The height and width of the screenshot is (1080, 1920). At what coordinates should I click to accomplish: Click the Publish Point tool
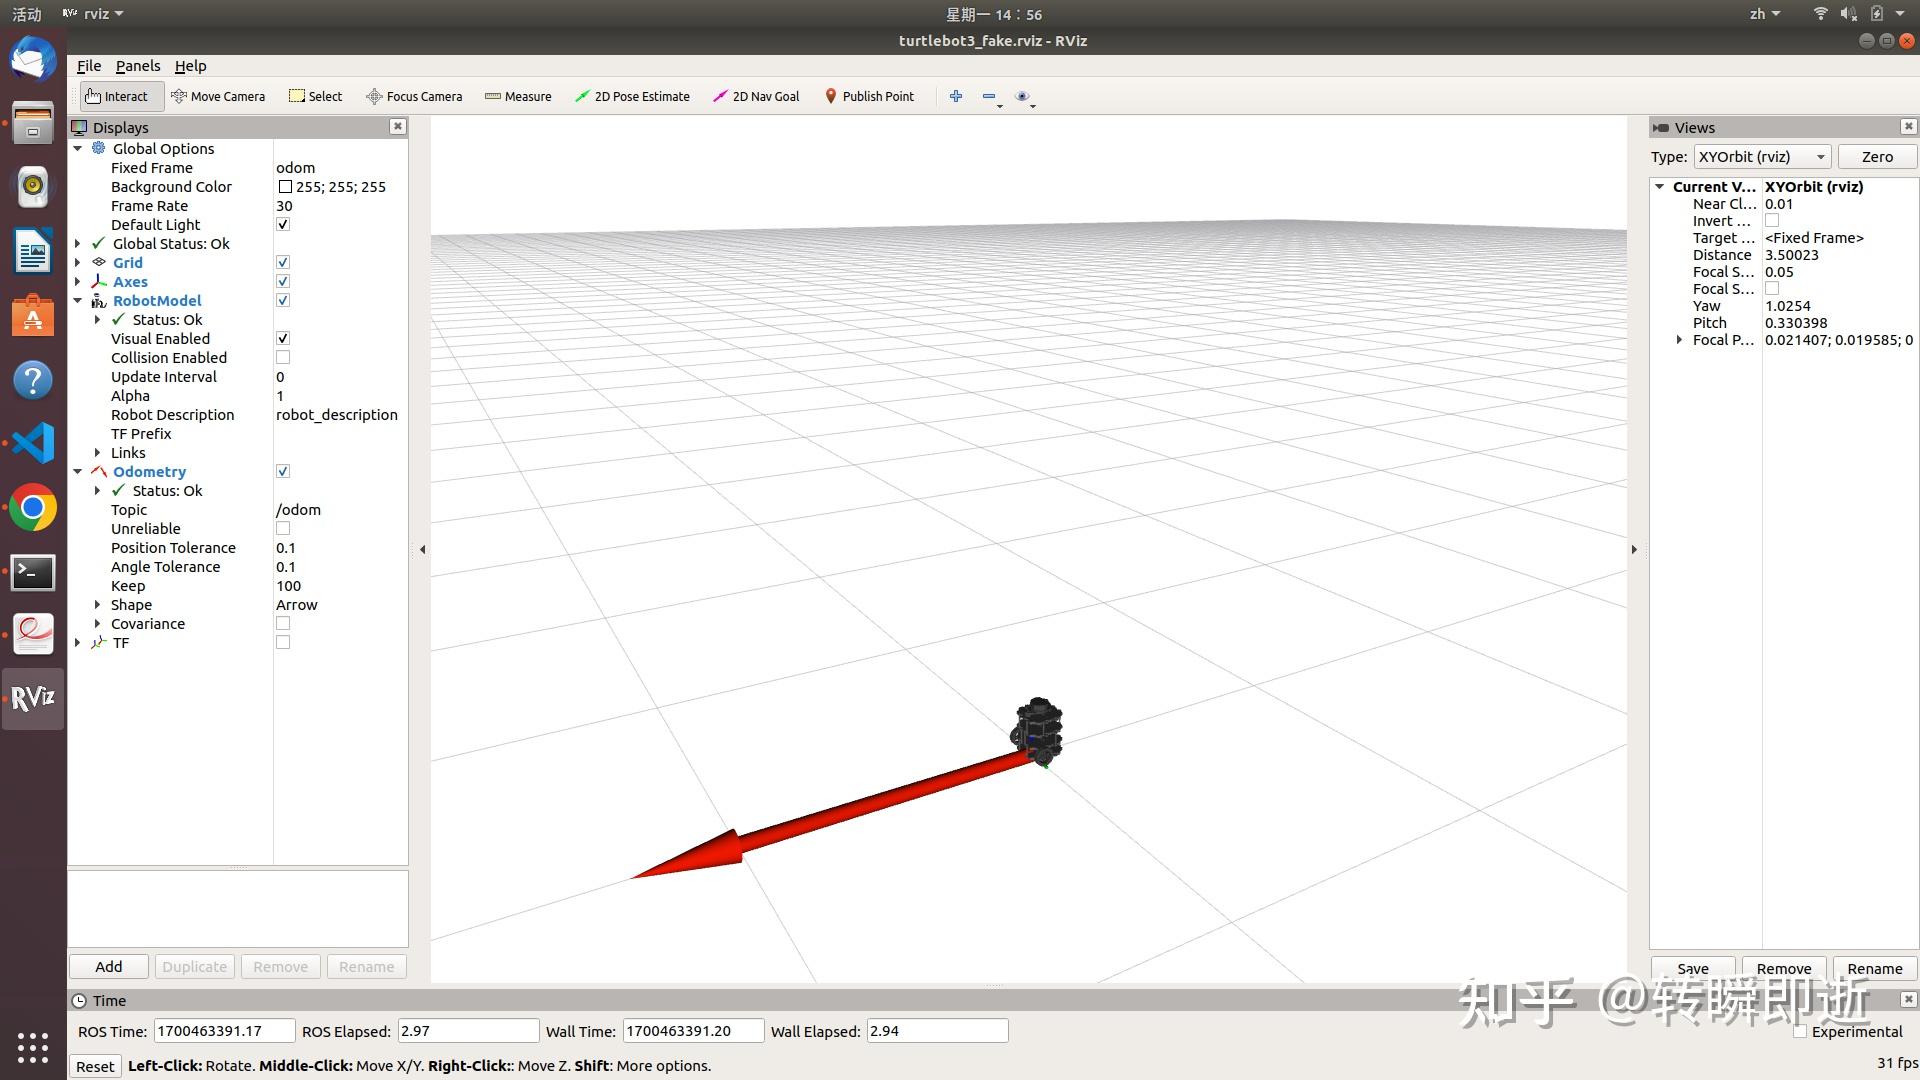tap(869, 96)
